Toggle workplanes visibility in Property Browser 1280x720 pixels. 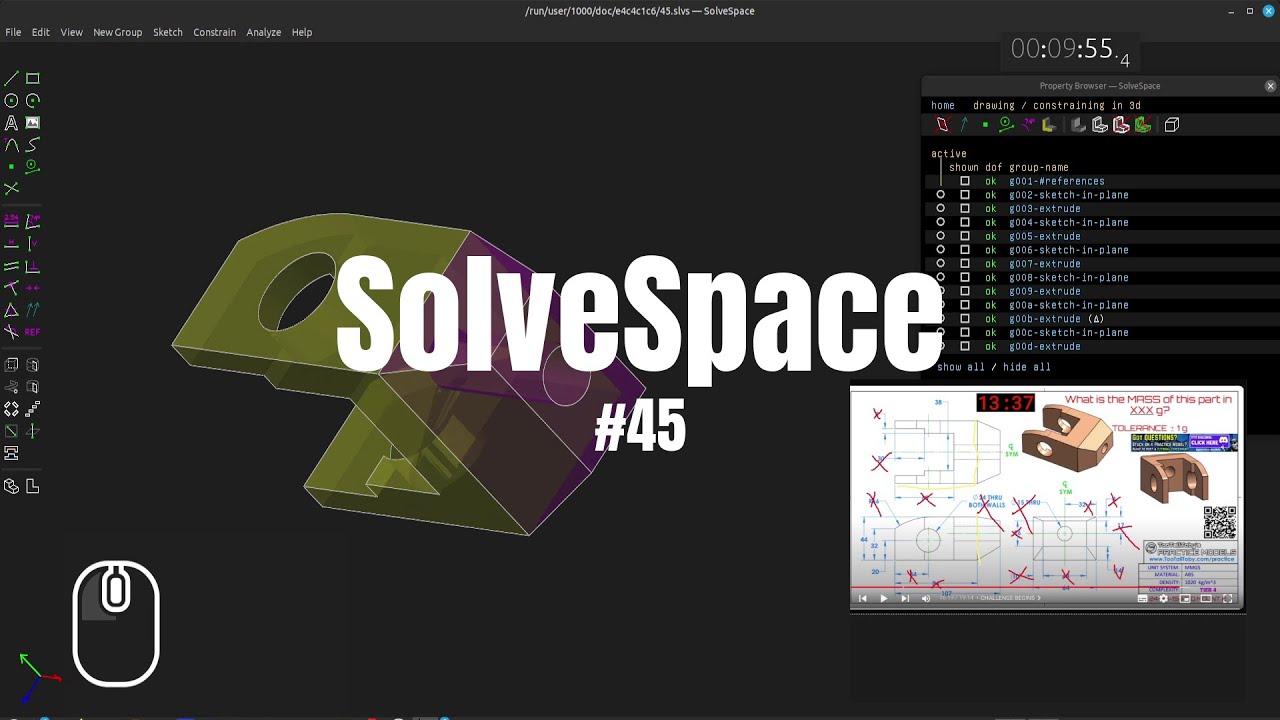942,125
